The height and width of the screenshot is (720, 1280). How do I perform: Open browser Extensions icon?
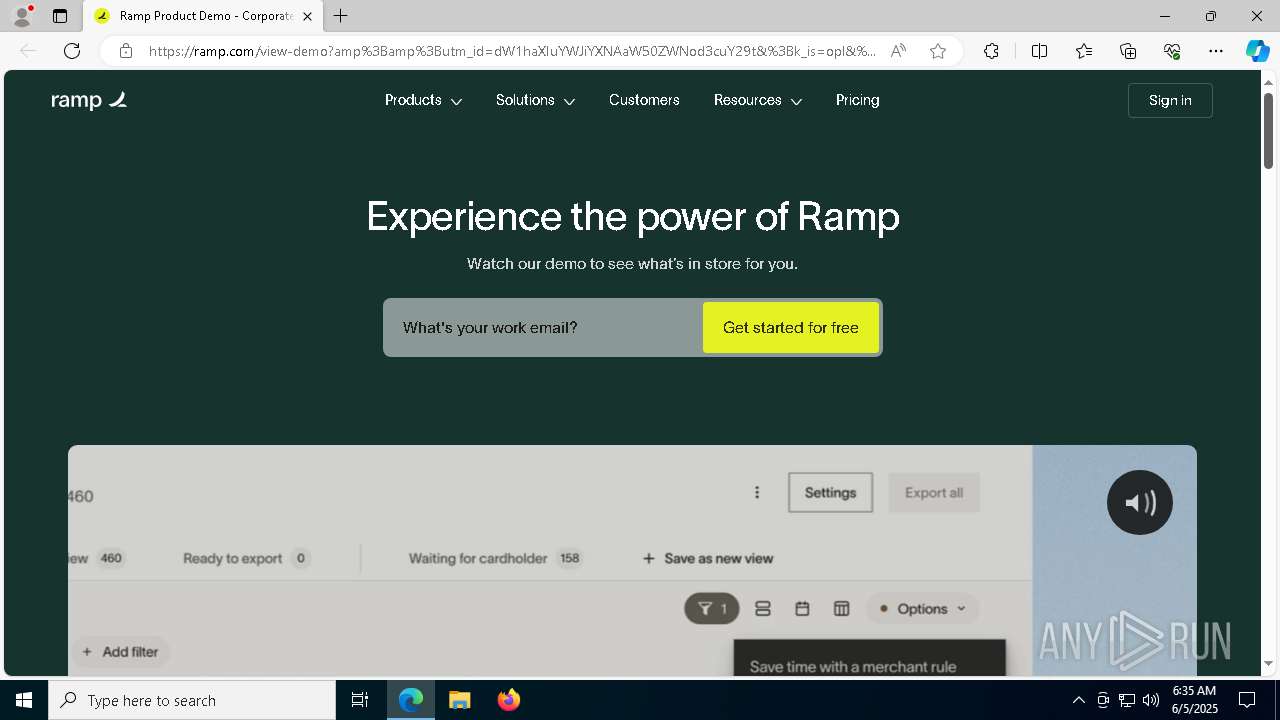(991, 51)
